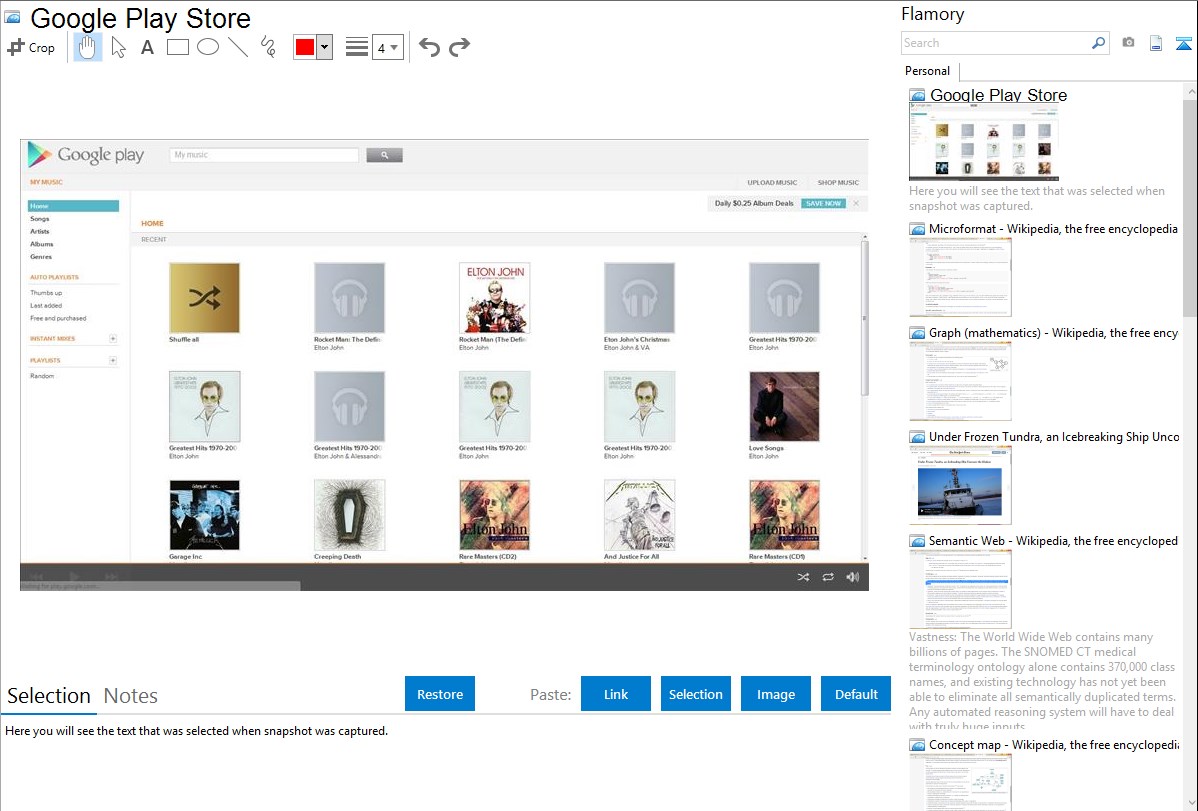The image size is (1198, 811).
Task: Click the line thickness icon
Action: [357, 47]
